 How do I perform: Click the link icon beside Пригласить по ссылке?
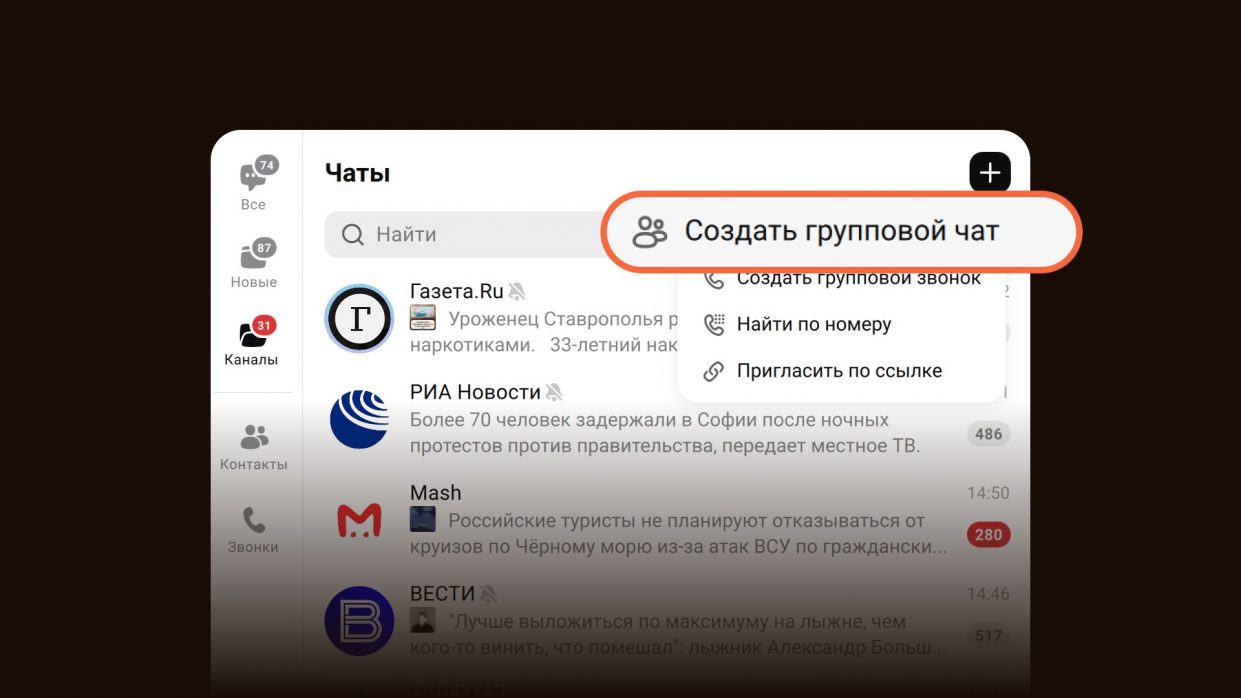[x=713, y=370]
